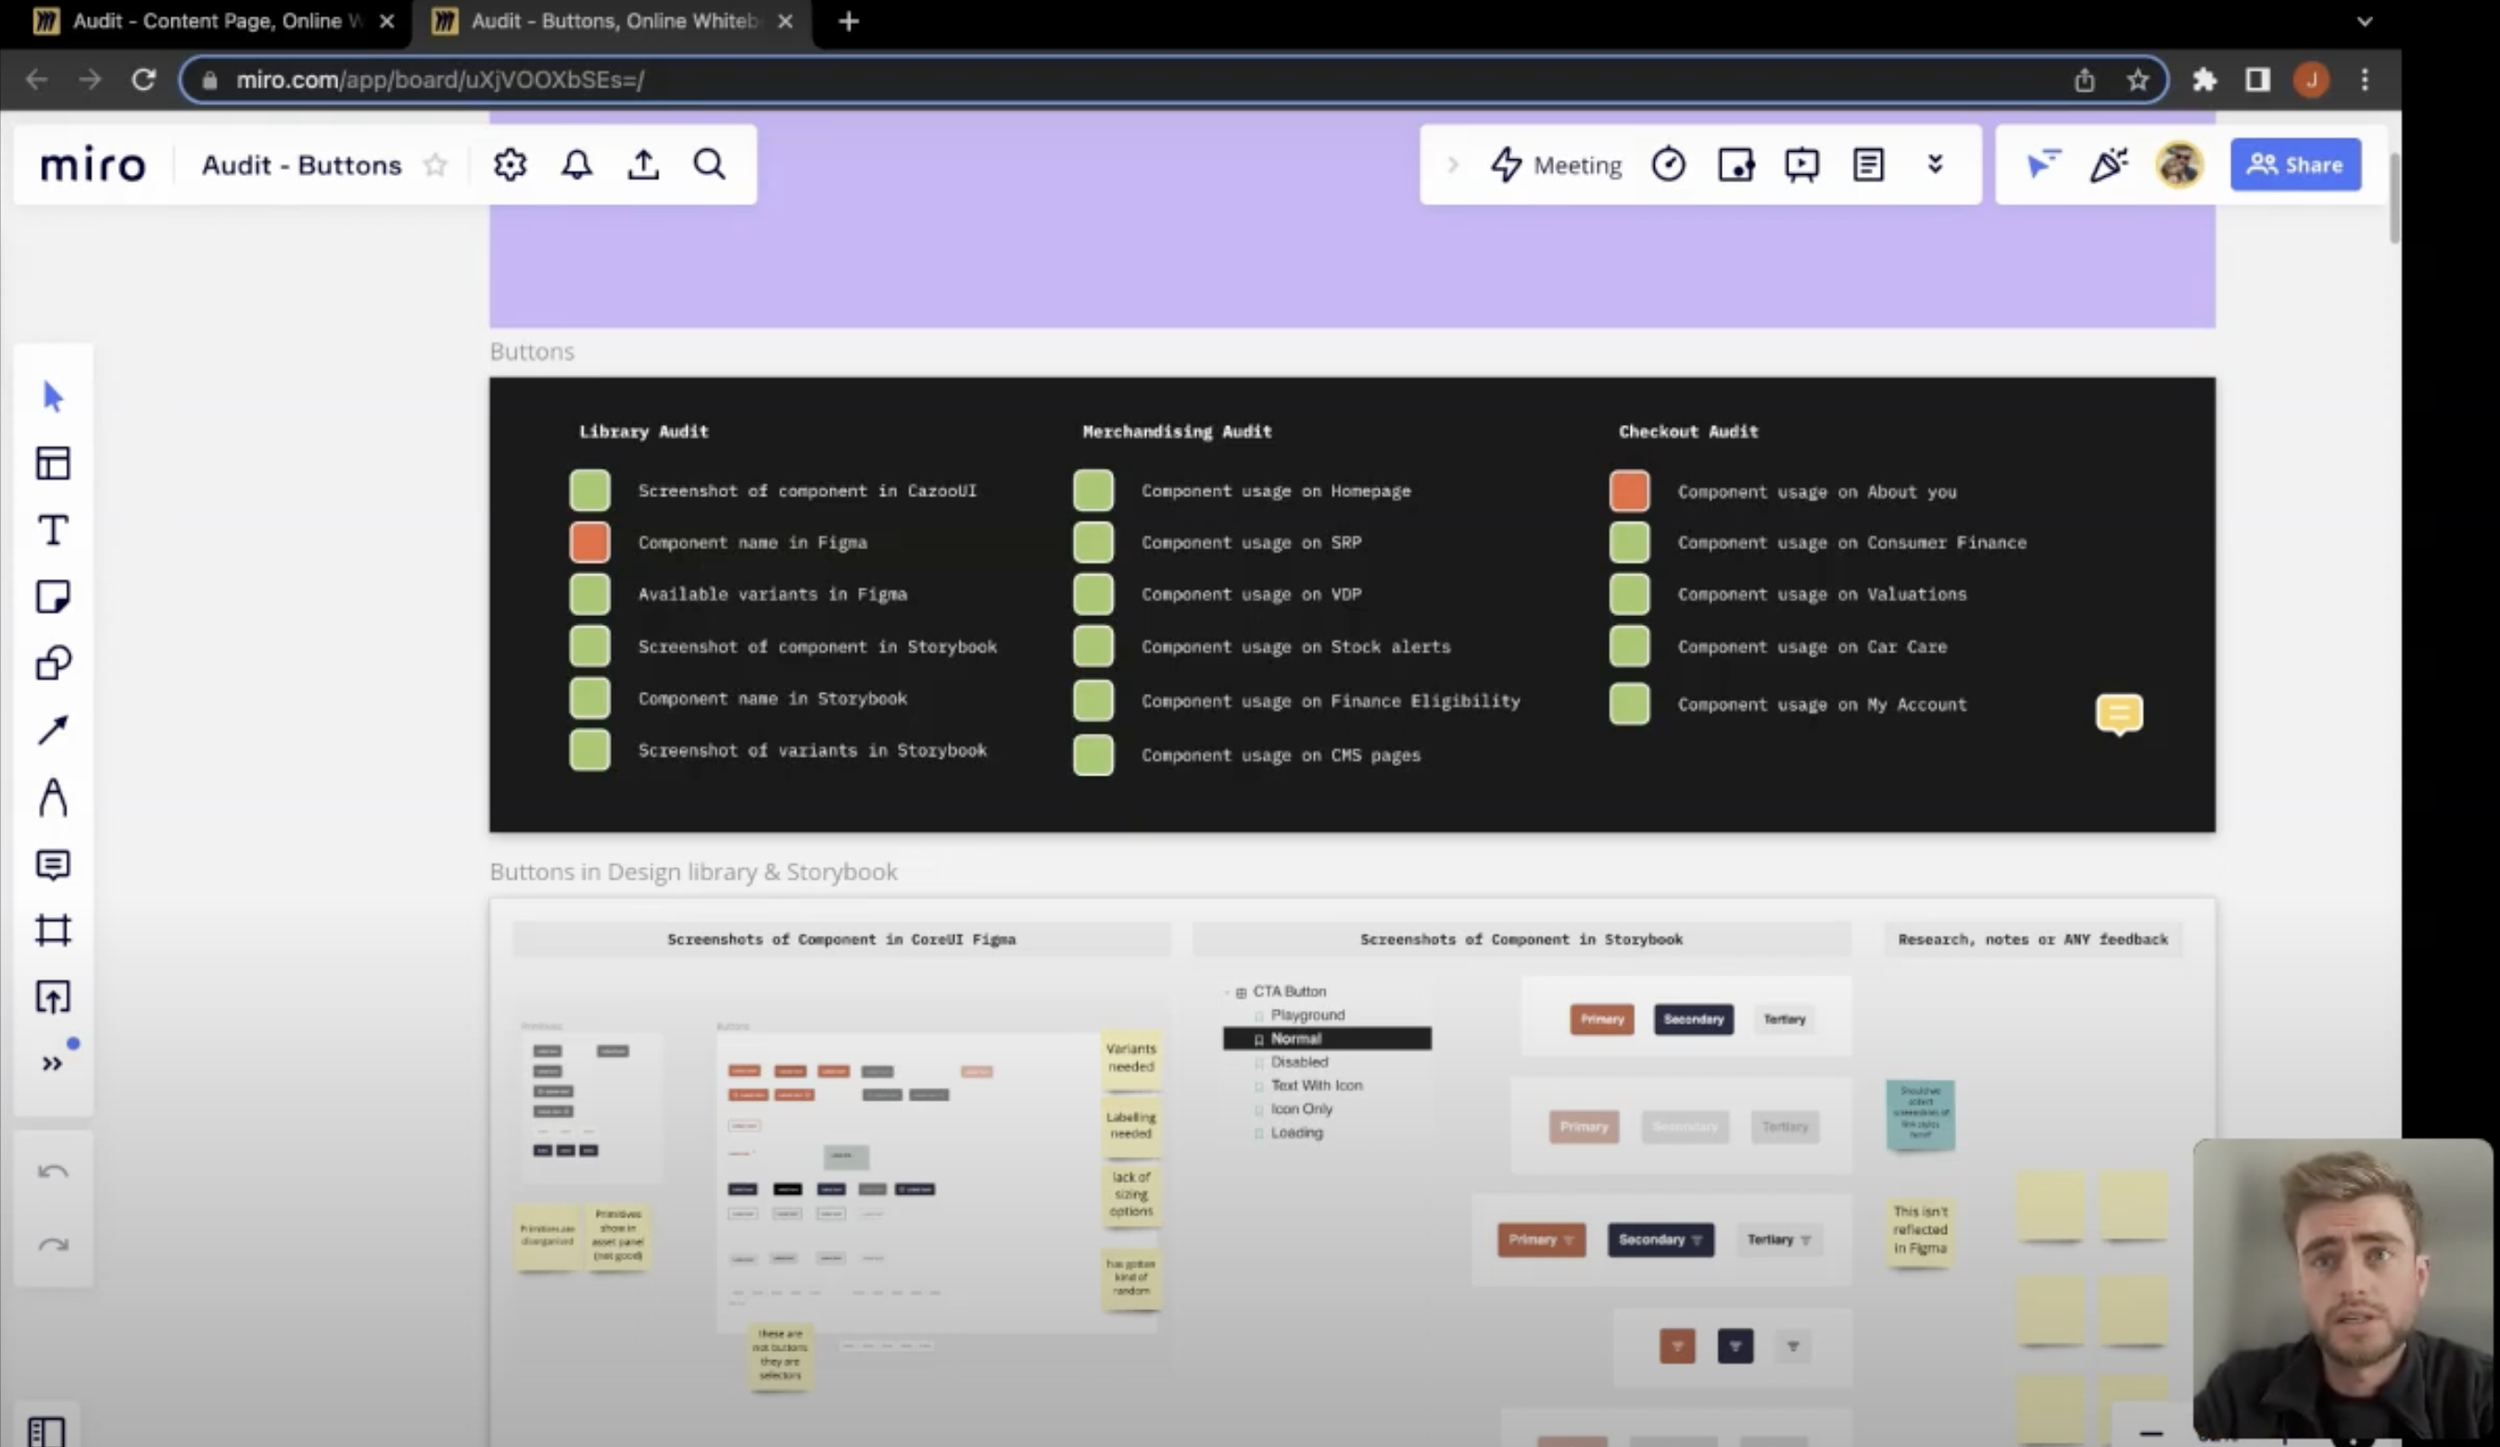Select the connection line arrow tool
This screenshot has width=2500, height=1447.
(x=53, y=730)
